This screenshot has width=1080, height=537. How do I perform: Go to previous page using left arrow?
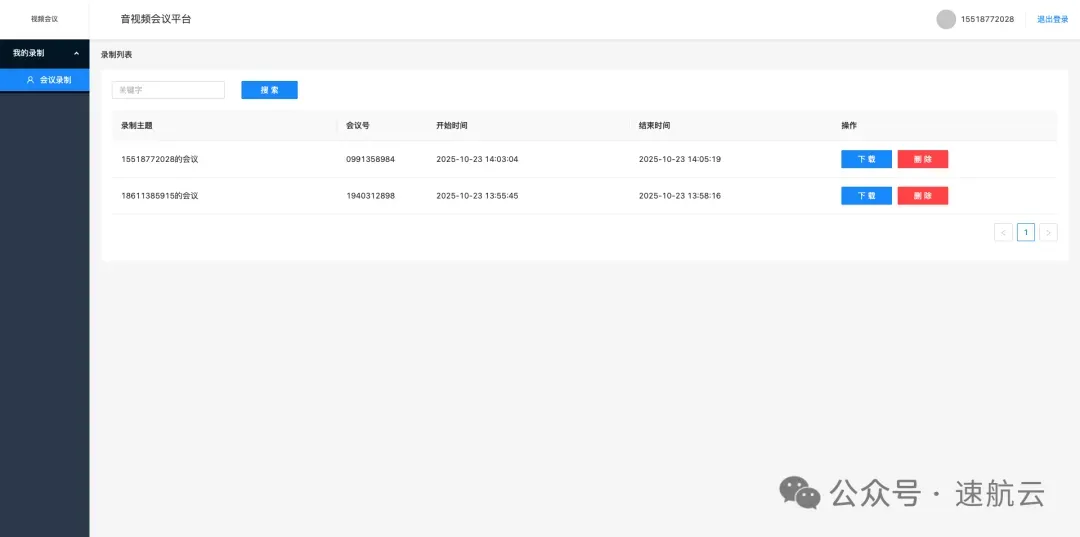click(1003, 233)
